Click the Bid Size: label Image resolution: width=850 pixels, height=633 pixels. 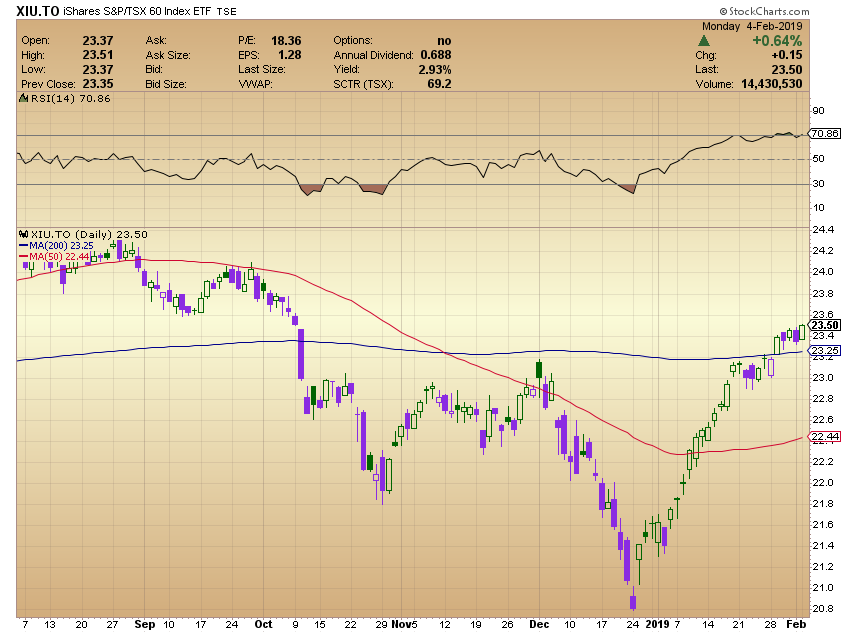coord(165,84)
